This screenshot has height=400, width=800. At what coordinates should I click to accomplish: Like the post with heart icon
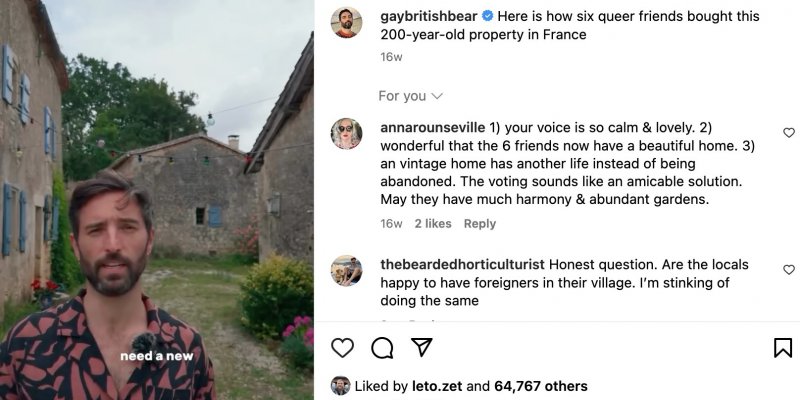pyautogui.click(x=342, y=348)
